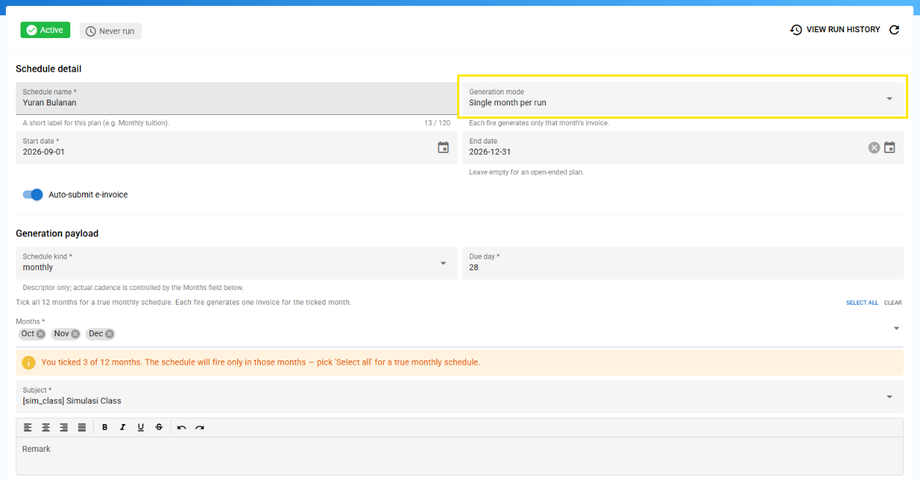Click the Start date field

pyautogui.click(x=236, y=147)
